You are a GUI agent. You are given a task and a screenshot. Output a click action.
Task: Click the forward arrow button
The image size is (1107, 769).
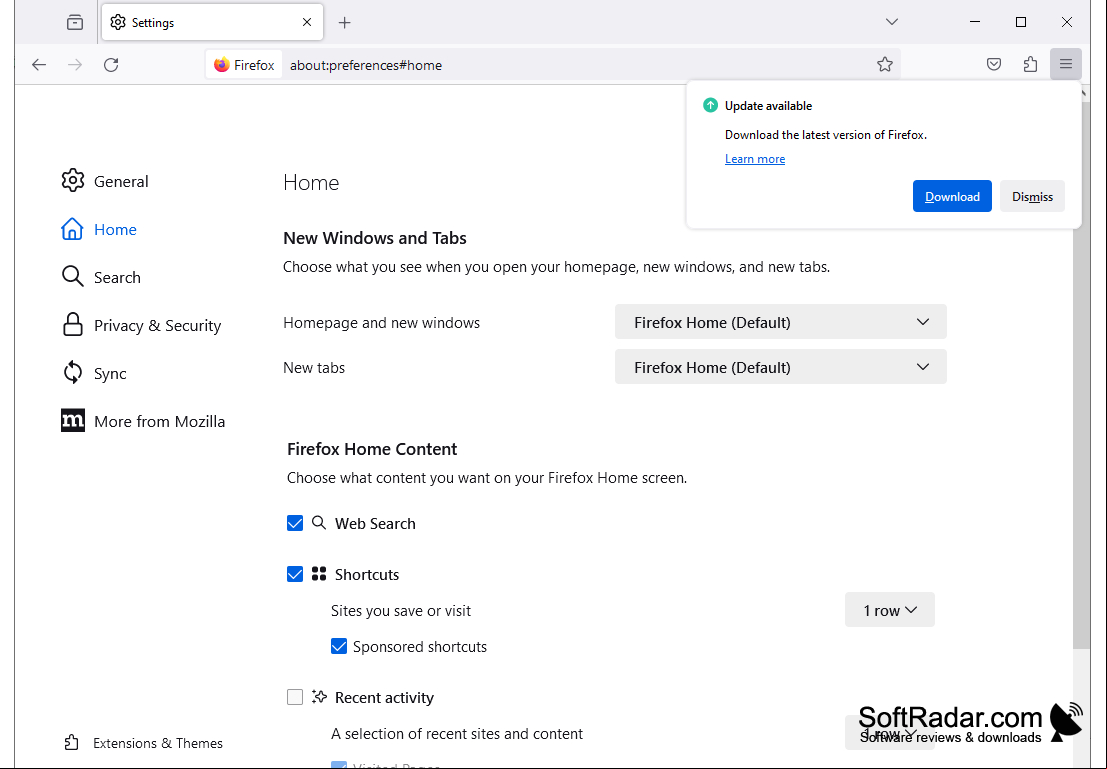75,65
